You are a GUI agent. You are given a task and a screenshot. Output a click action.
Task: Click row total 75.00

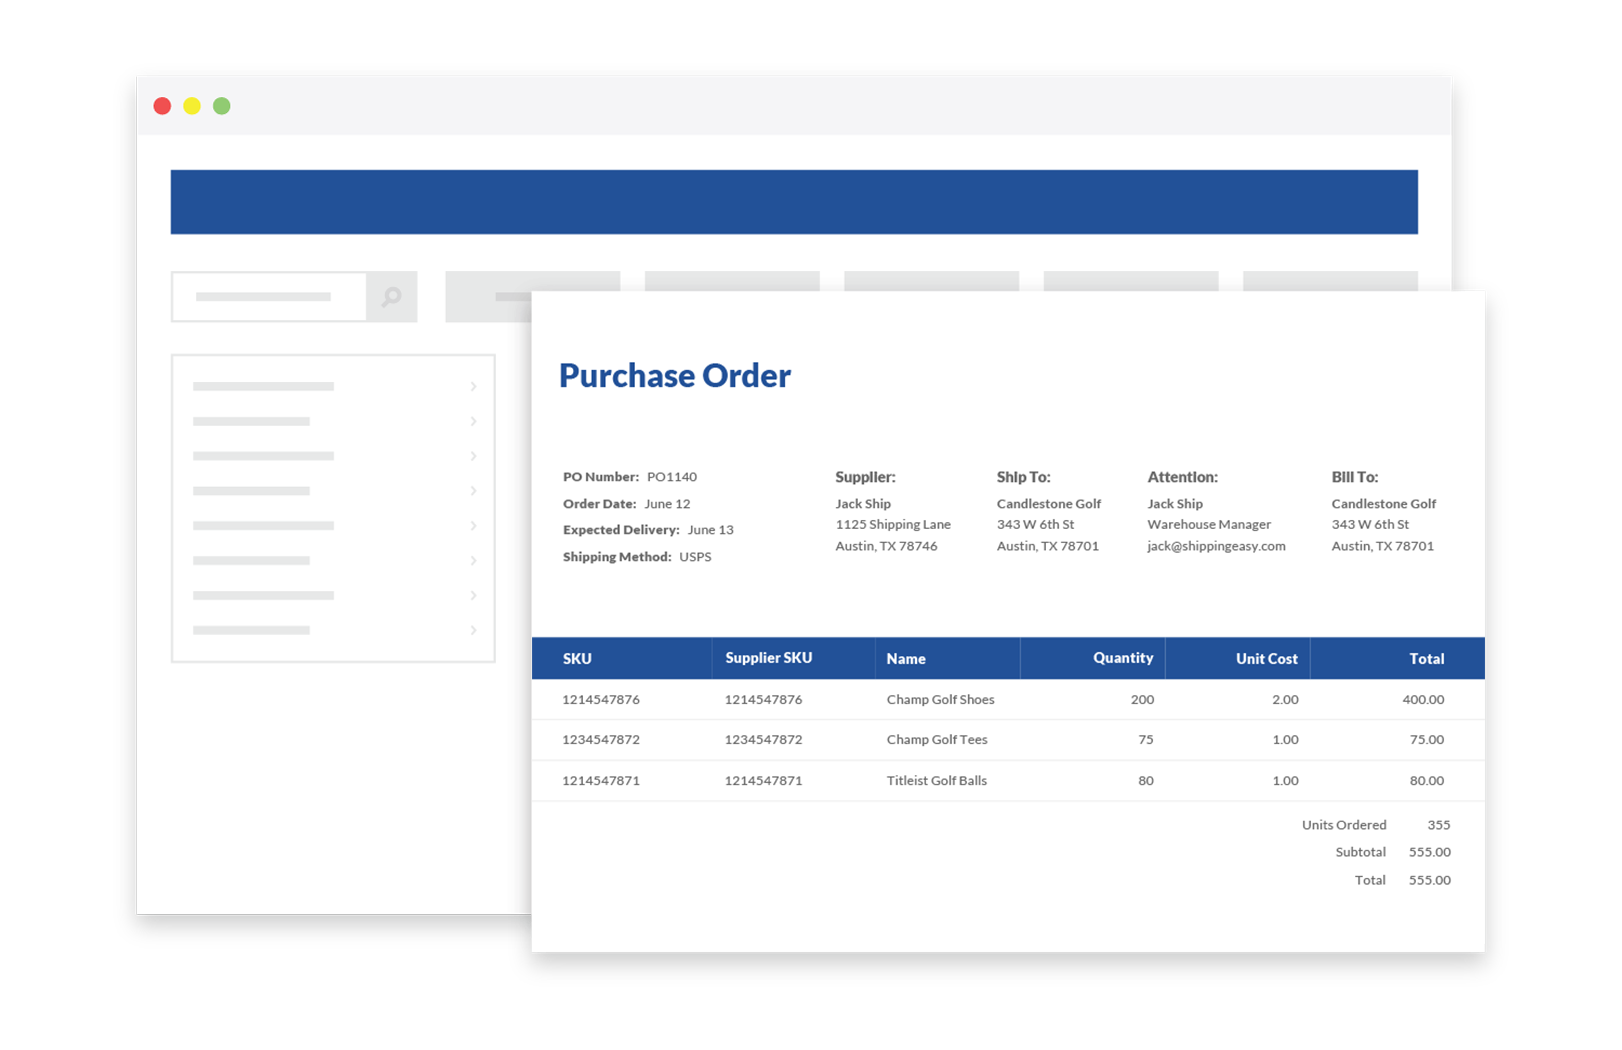pos(1427,740)
